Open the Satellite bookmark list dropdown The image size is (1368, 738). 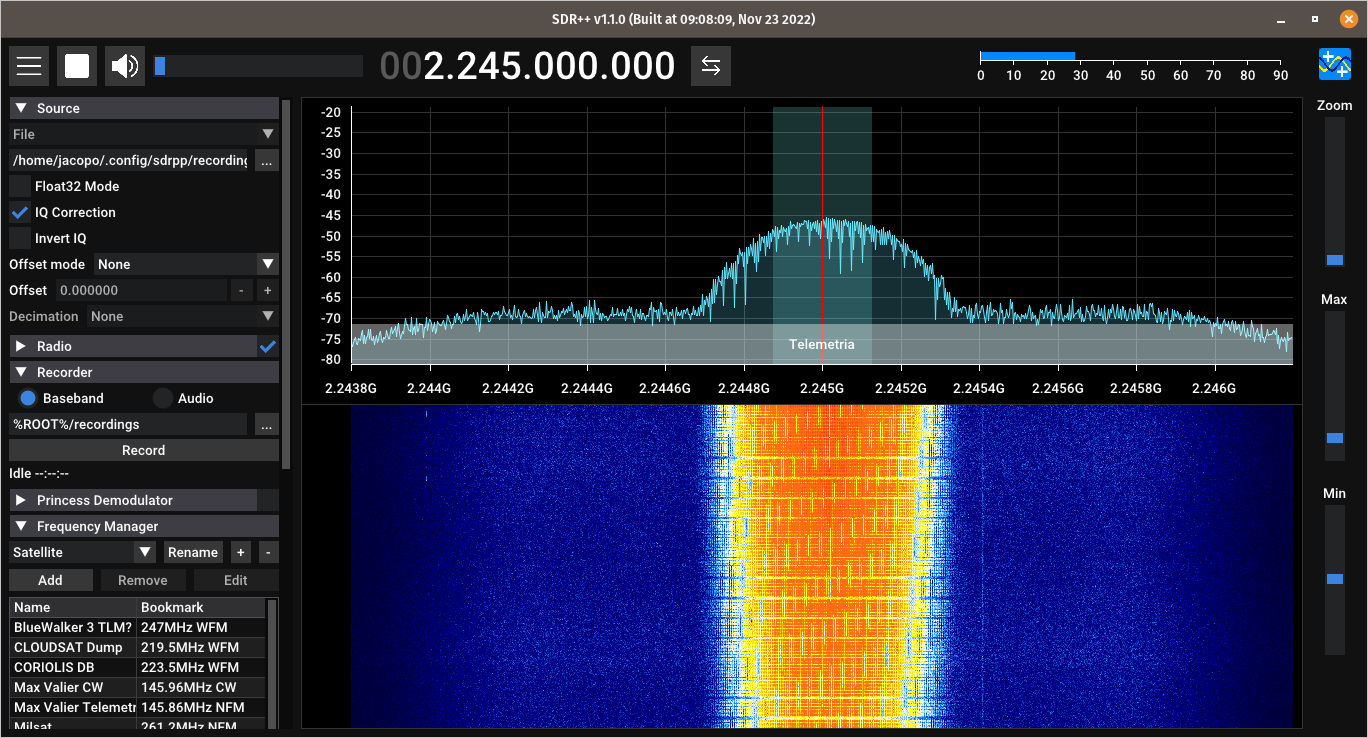point(83,552)
